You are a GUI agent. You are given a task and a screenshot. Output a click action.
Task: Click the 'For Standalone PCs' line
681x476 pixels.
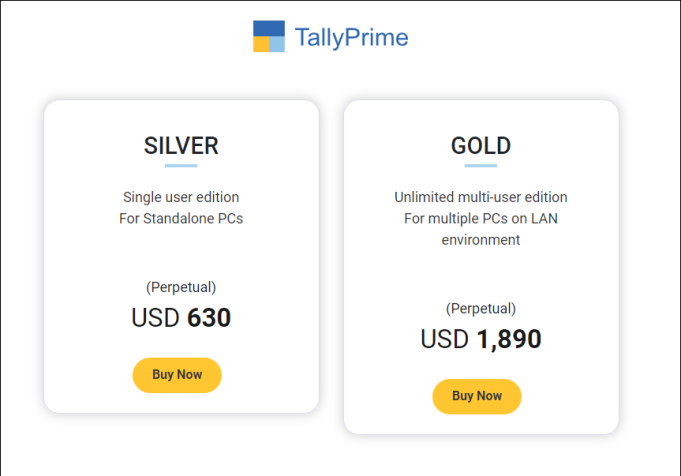[181, 218]
